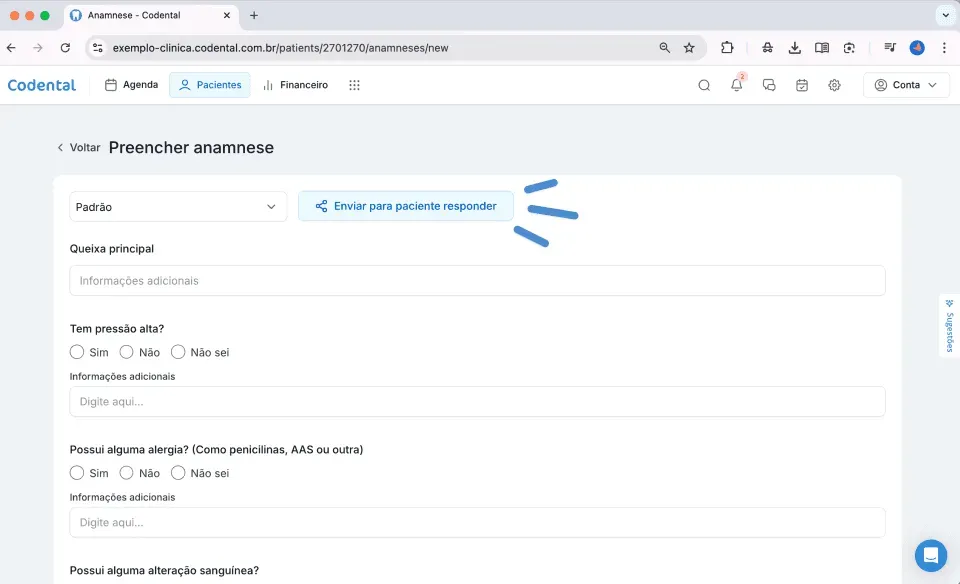Open the browser downloads icon
960x584 pixels.
pyautogui.click(x=795, y=48)
